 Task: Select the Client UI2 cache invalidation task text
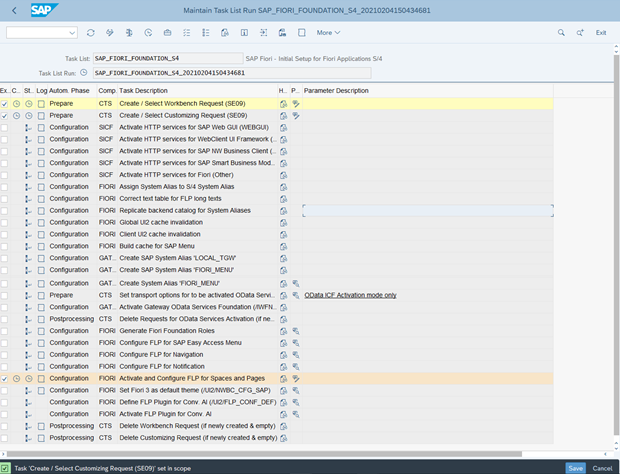point(160,234)
